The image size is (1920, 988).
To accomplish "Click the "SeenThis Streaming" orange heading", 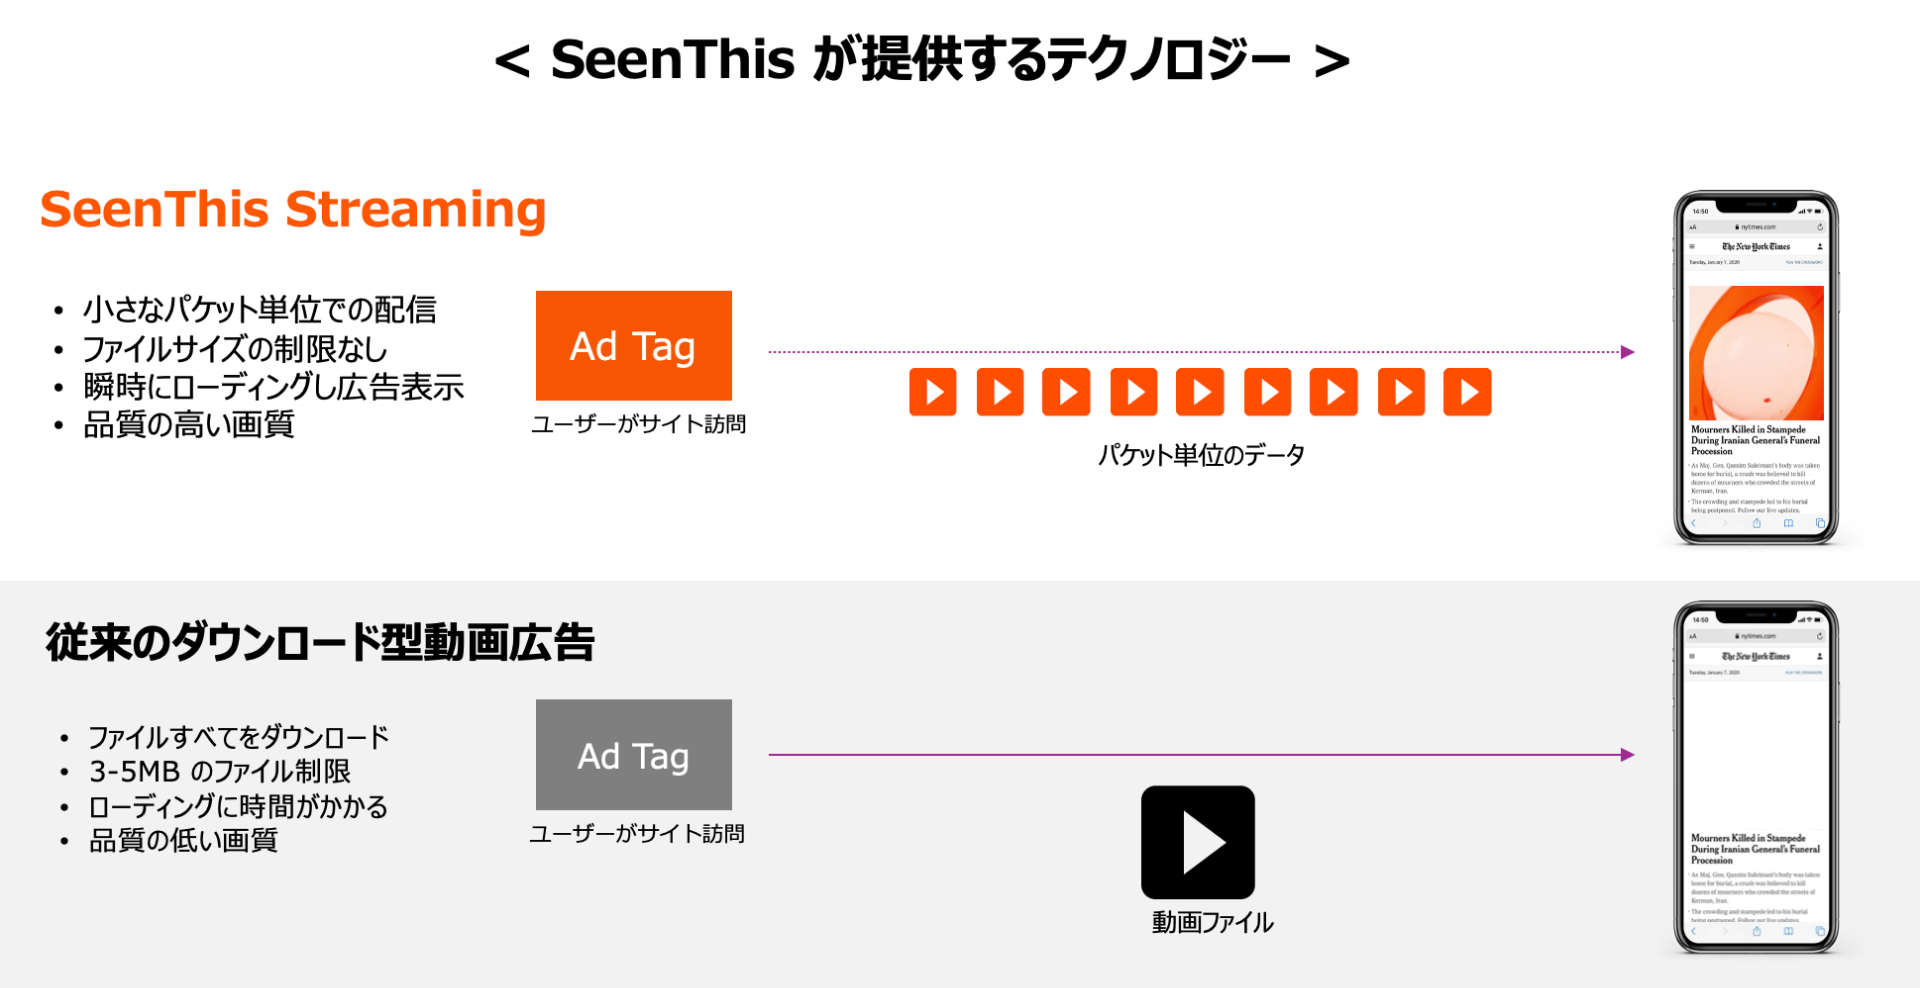I will pos(293,210).
